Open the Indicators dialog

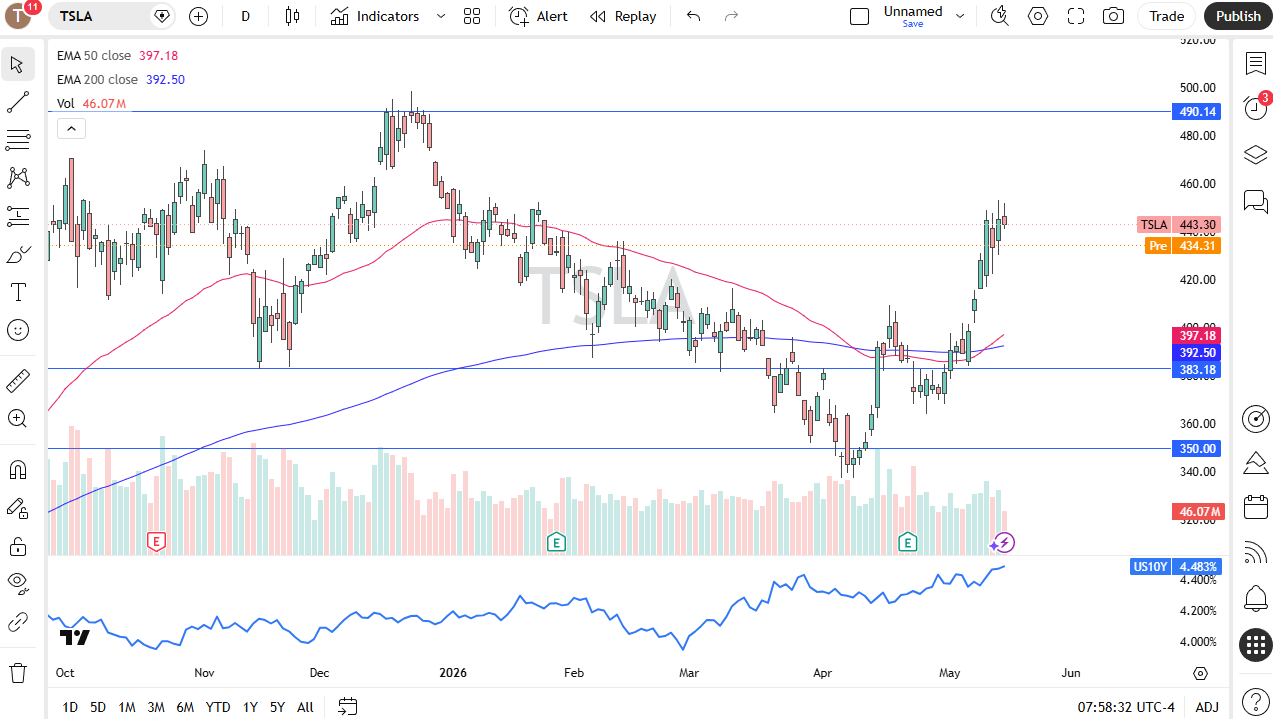[x=375, y=16]
